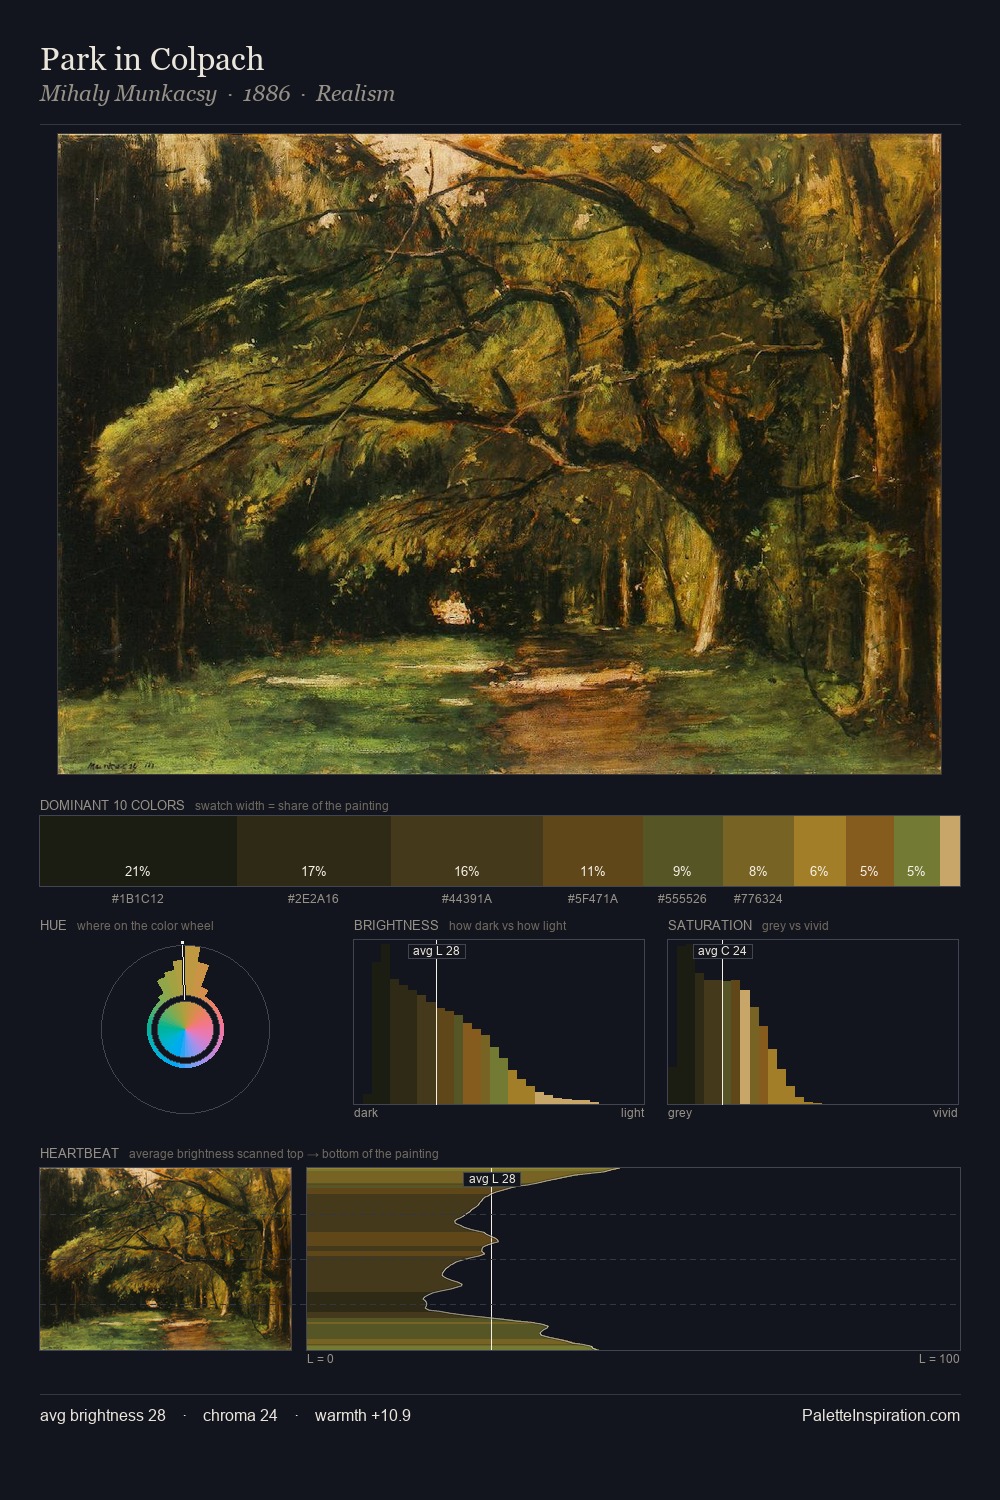The image size is (1000, 1500).
Task: Select the 8% swatch #776324
Action: (x=758, y=851)
